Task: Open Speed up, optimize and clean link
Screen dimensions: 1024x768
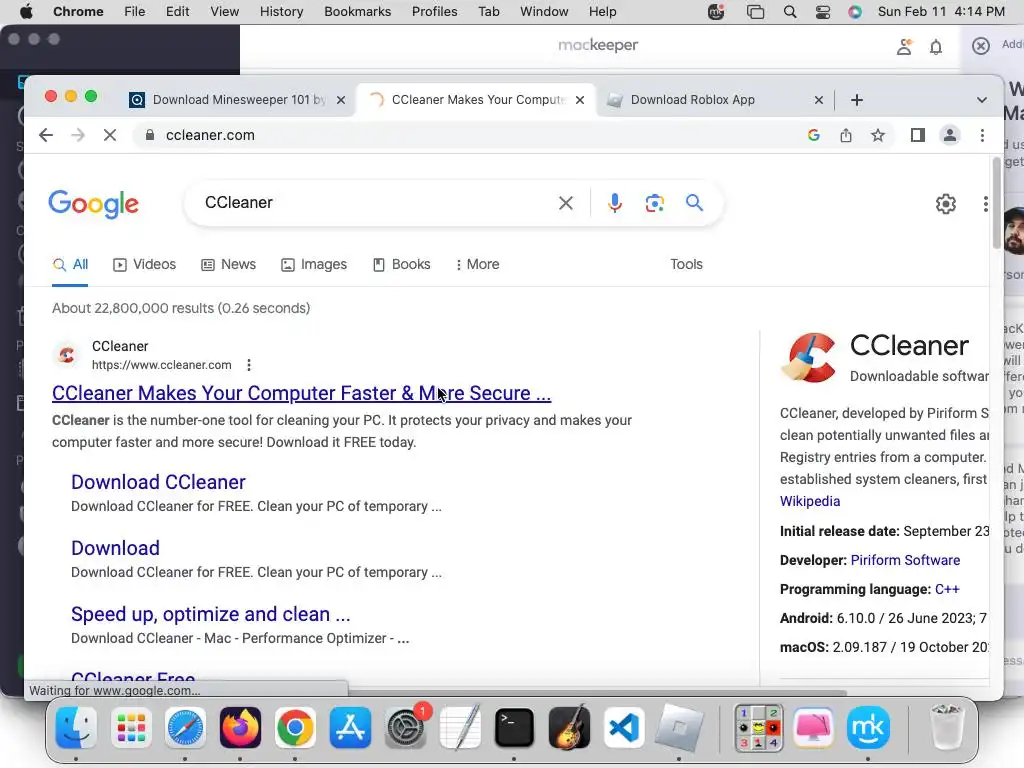Action: coord(210,614)
